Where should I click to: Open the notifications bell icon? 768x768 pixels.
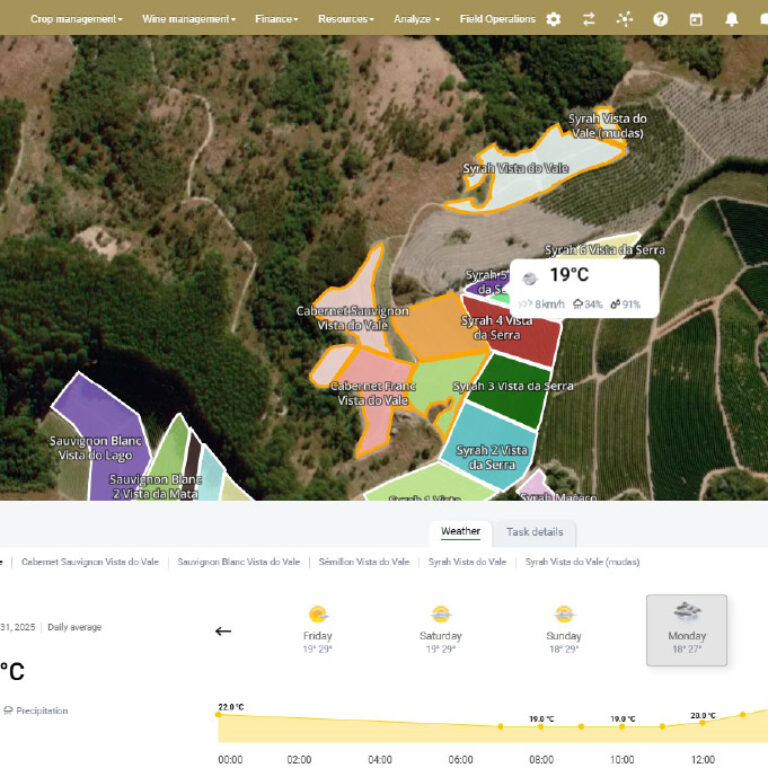[x=732, y=19]
